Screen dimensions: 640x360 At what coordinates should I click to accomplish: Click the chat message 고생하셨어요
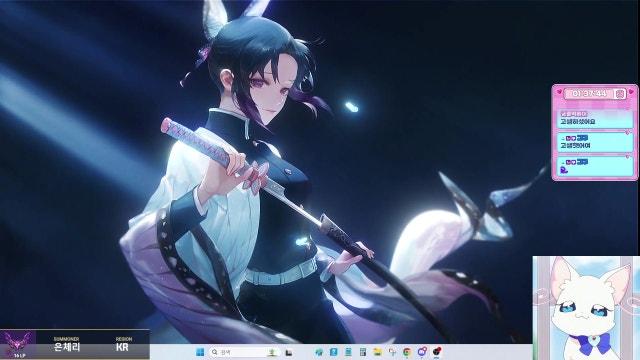(578, 122)
